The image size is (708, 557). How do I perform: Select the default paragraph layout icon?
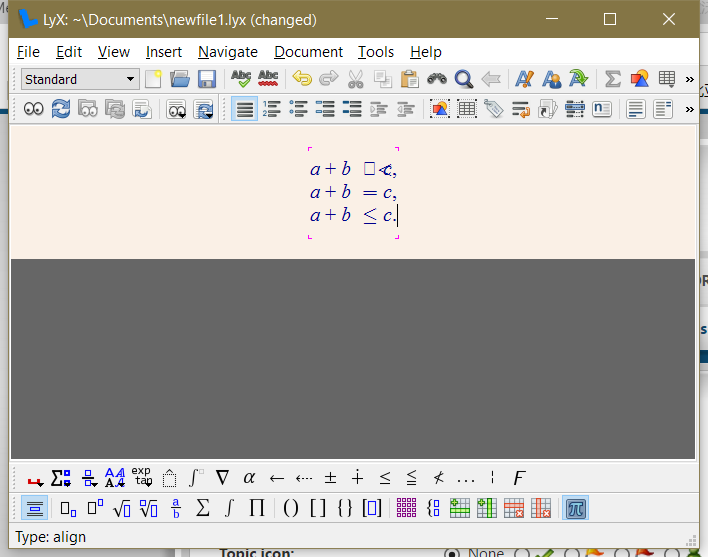(244, 109)
